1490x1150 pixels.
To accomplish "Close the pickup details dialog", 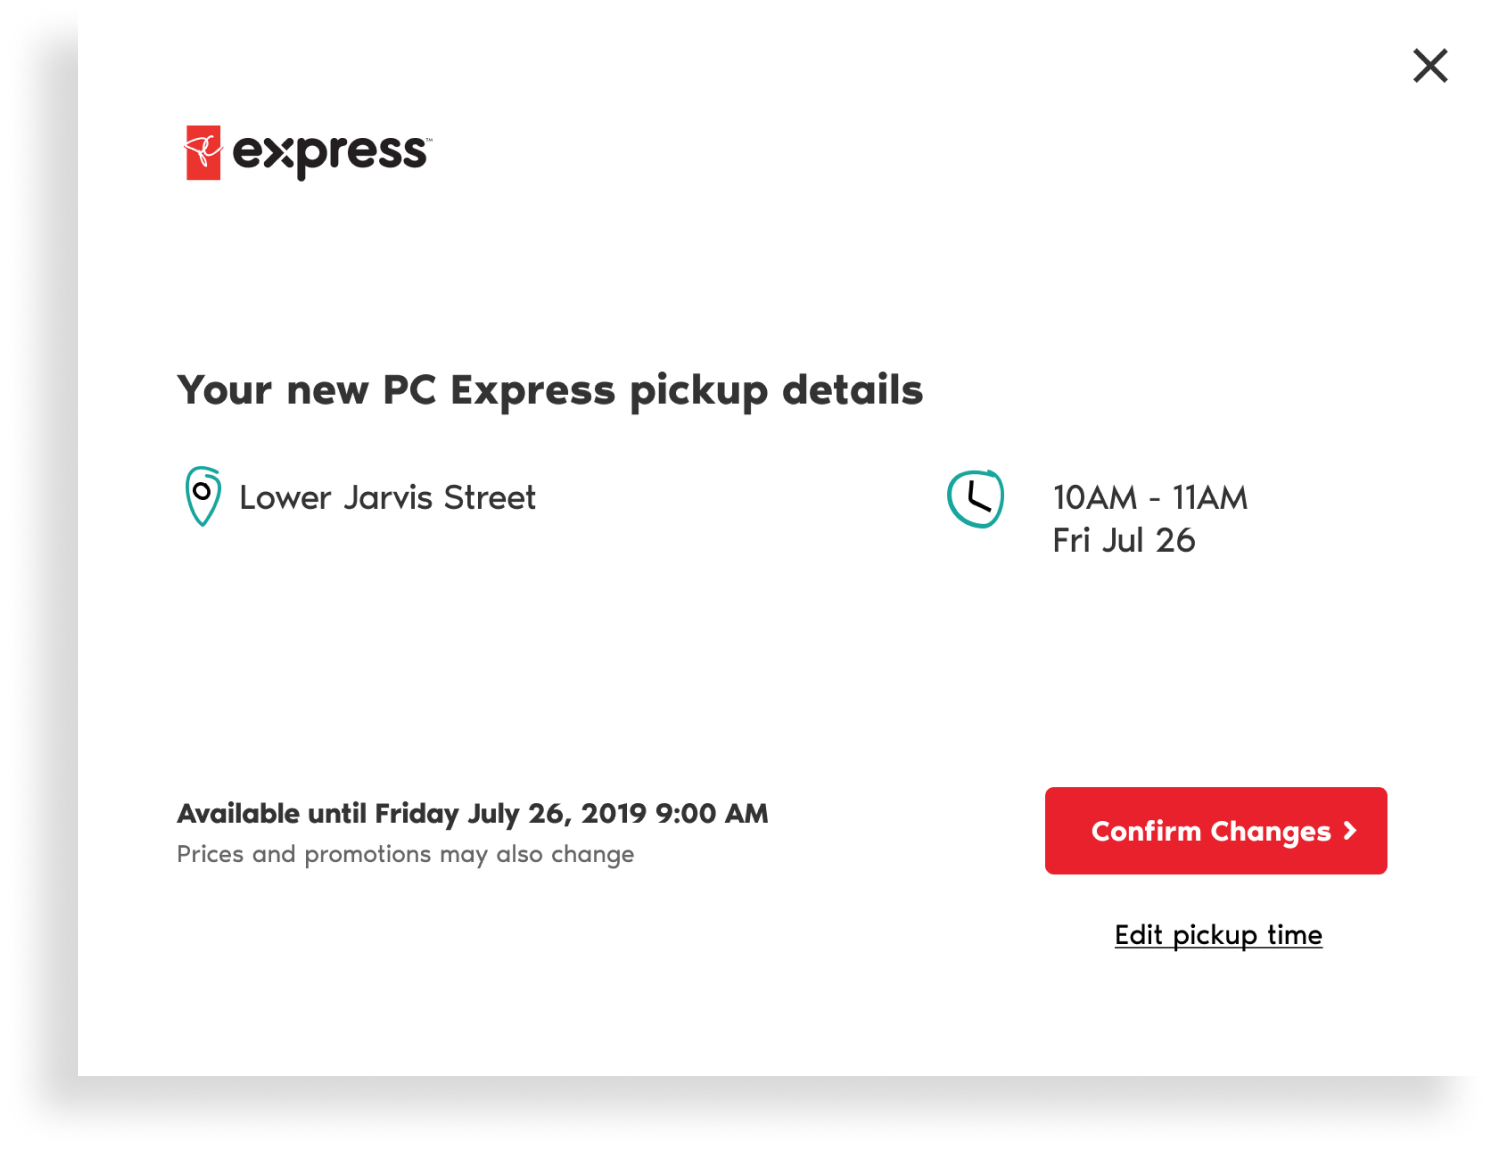I will (x=1430, y=66).
